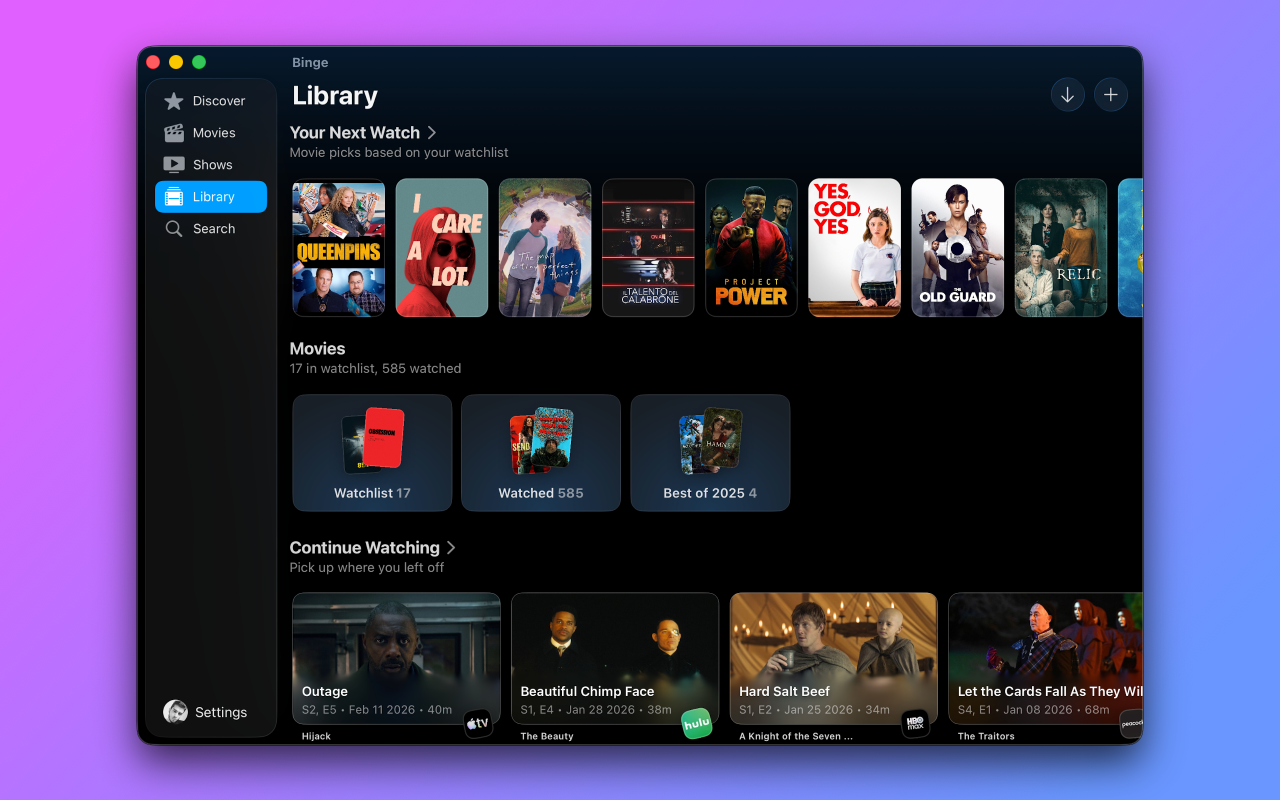Screen dimensions: 1280x800
Task: Click the Library stack icon
Action: (x=174, y=197)
